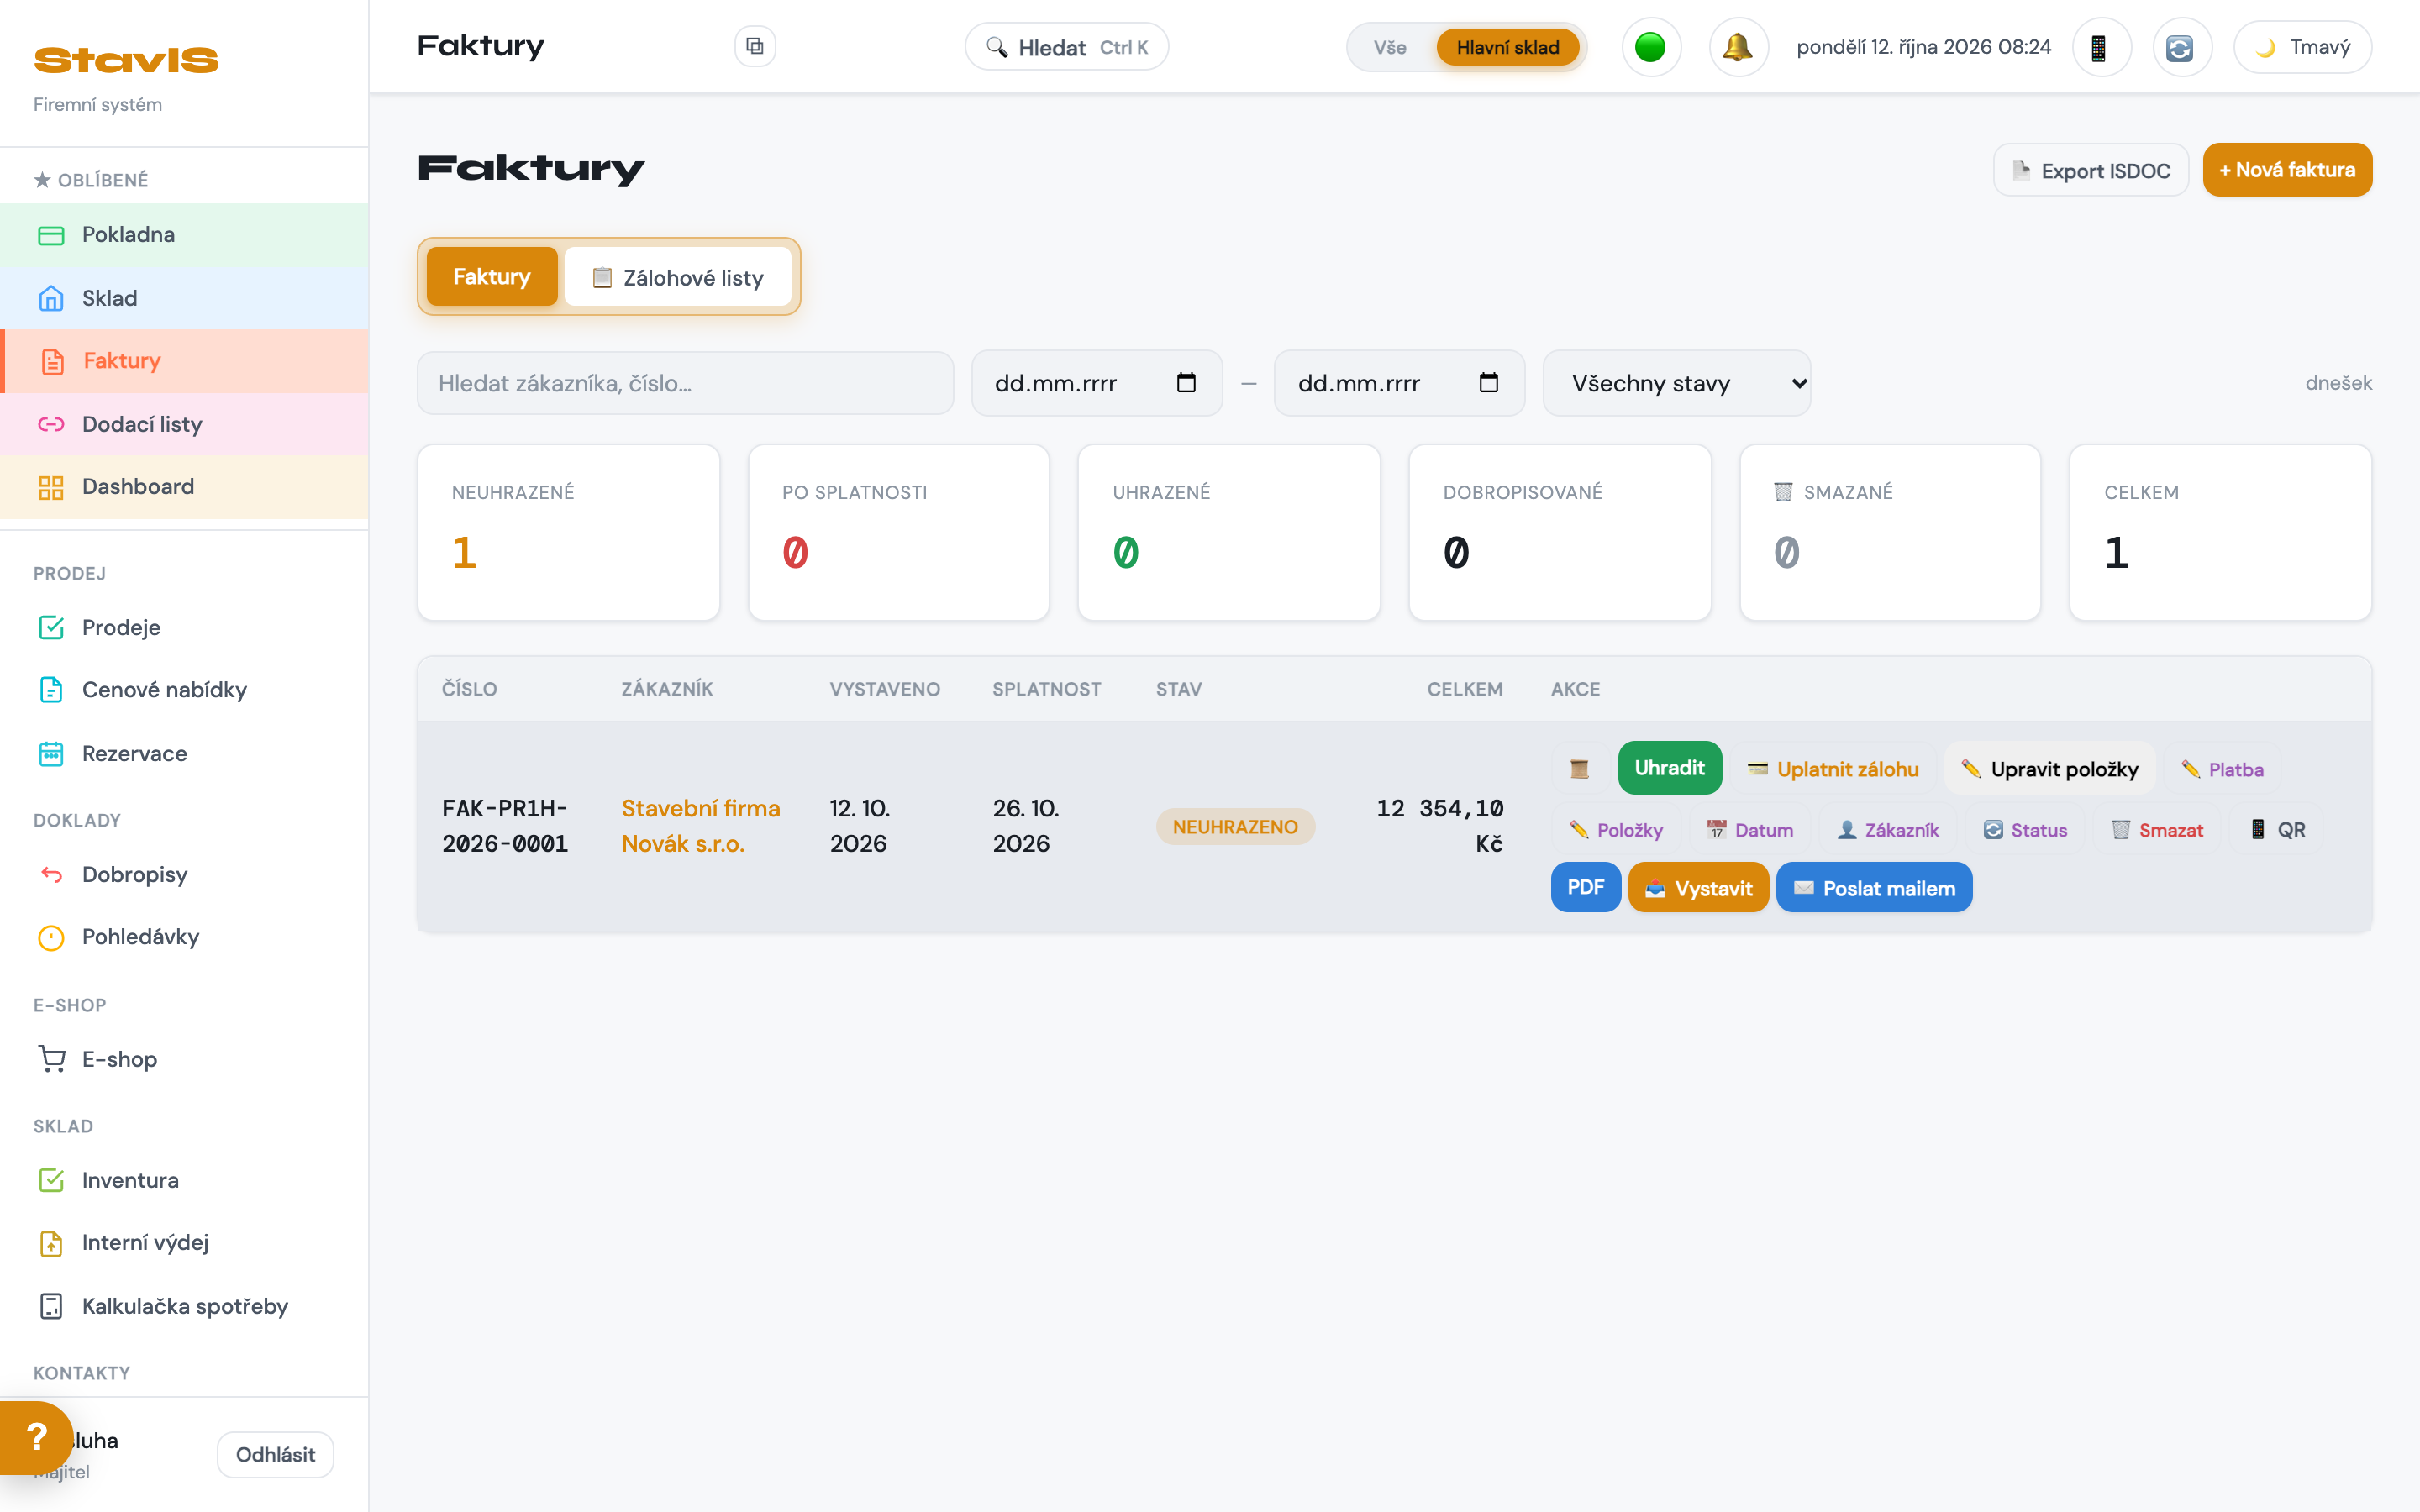Click Uplatnit zálohu action
2420x1512 pixels.
click(1833, 769)
